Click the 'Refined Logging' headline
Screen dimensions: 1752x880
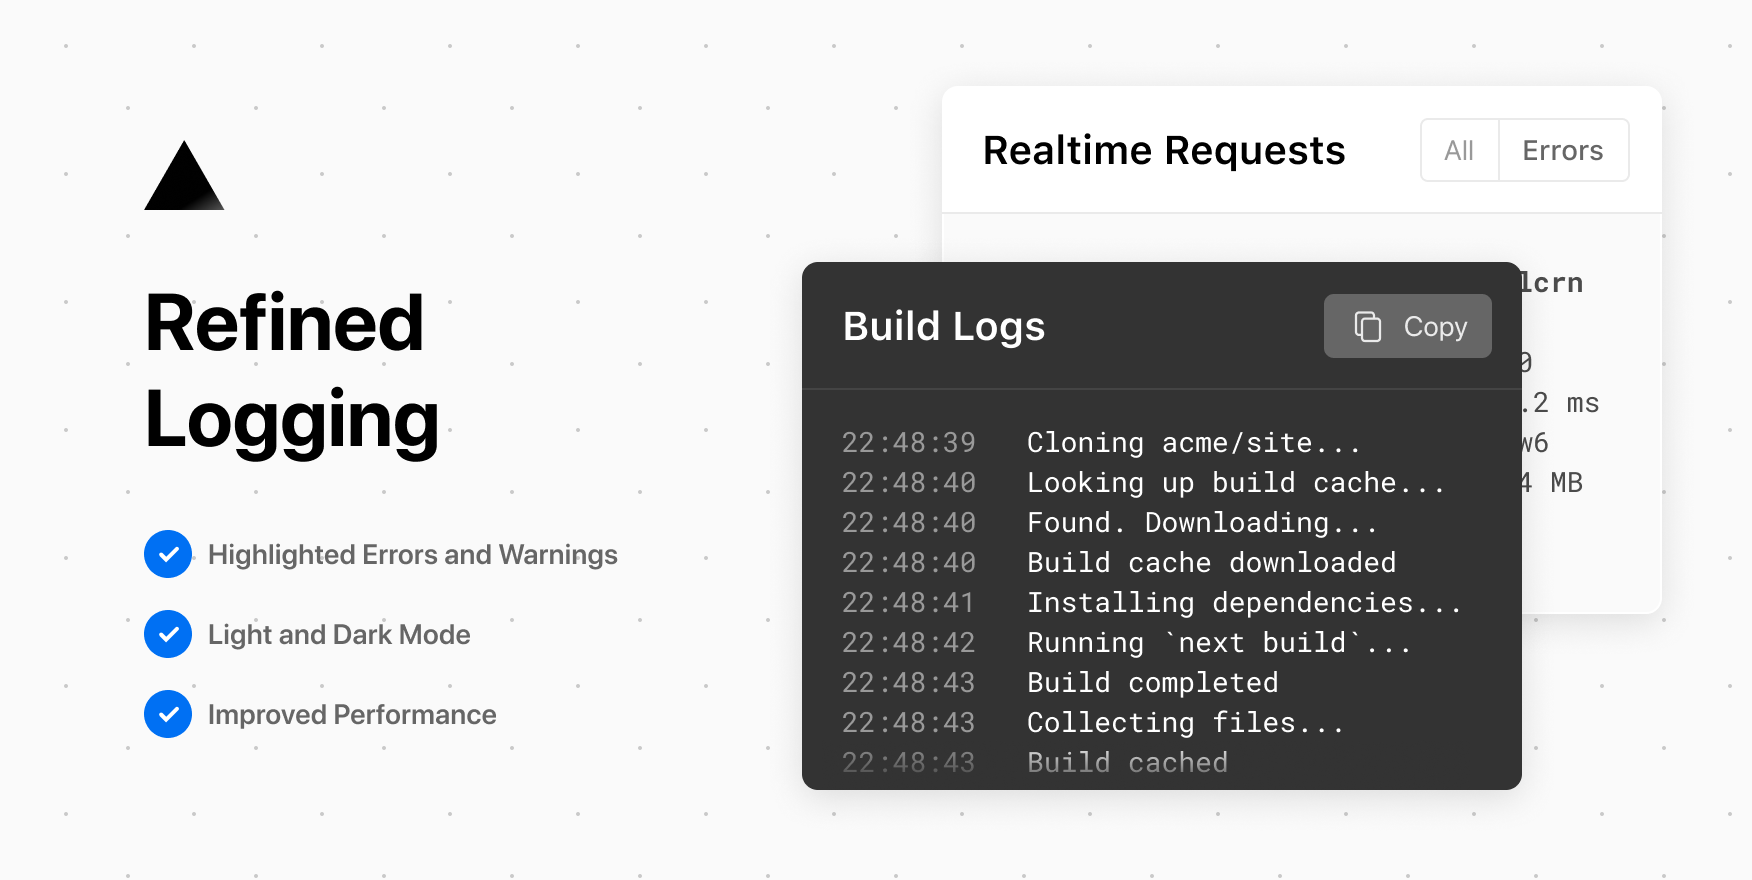click(291, 370)
